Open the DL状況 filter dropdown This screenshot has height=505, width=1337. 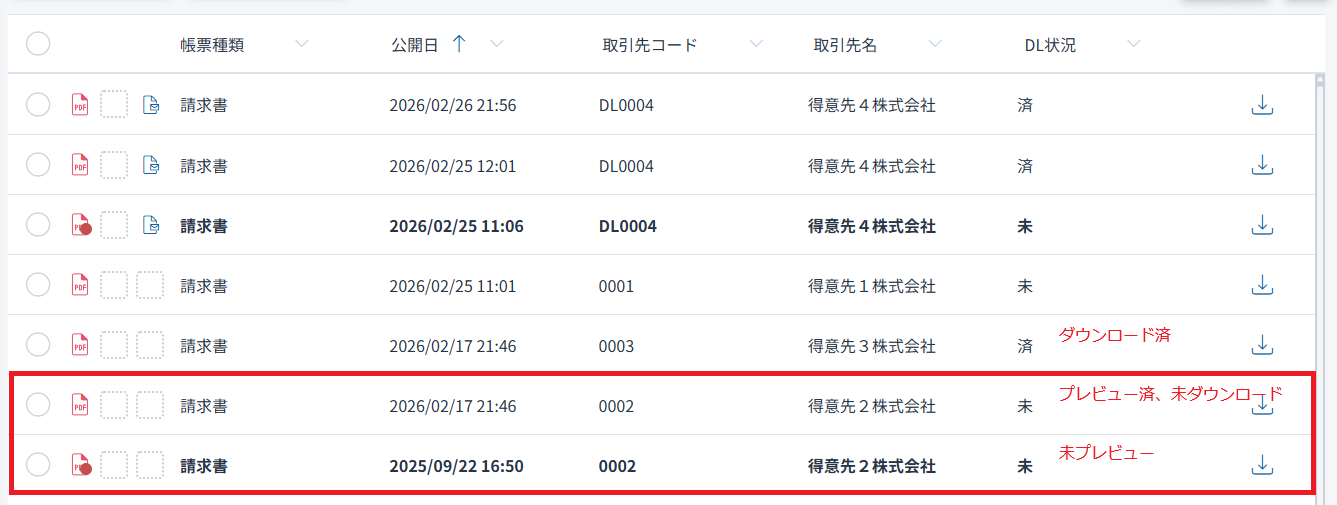pyautogui.click(x=1133, y=44)
